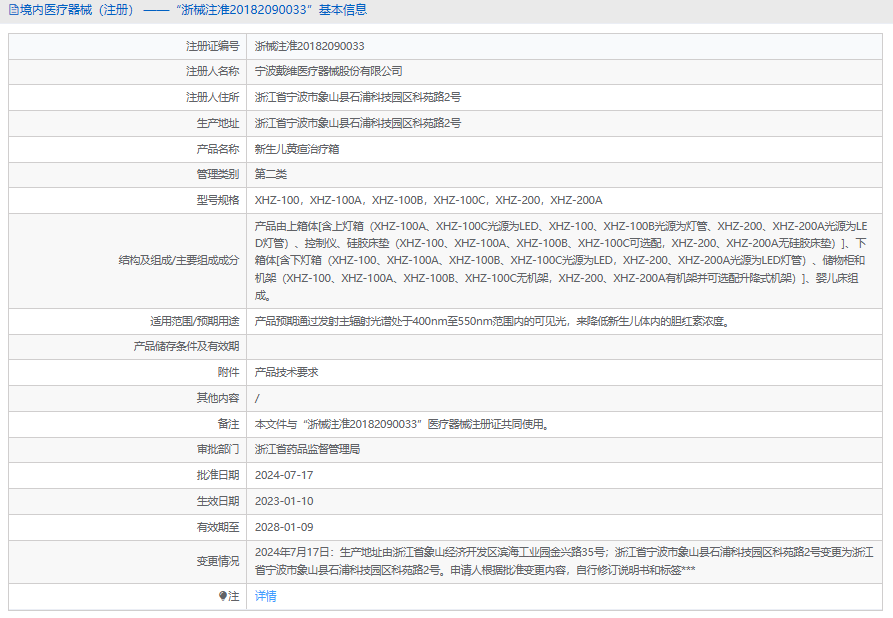Select the approving department 浙江省药品监督管理局
Screen dimensions: 893x618
click(x=307, y=449)
